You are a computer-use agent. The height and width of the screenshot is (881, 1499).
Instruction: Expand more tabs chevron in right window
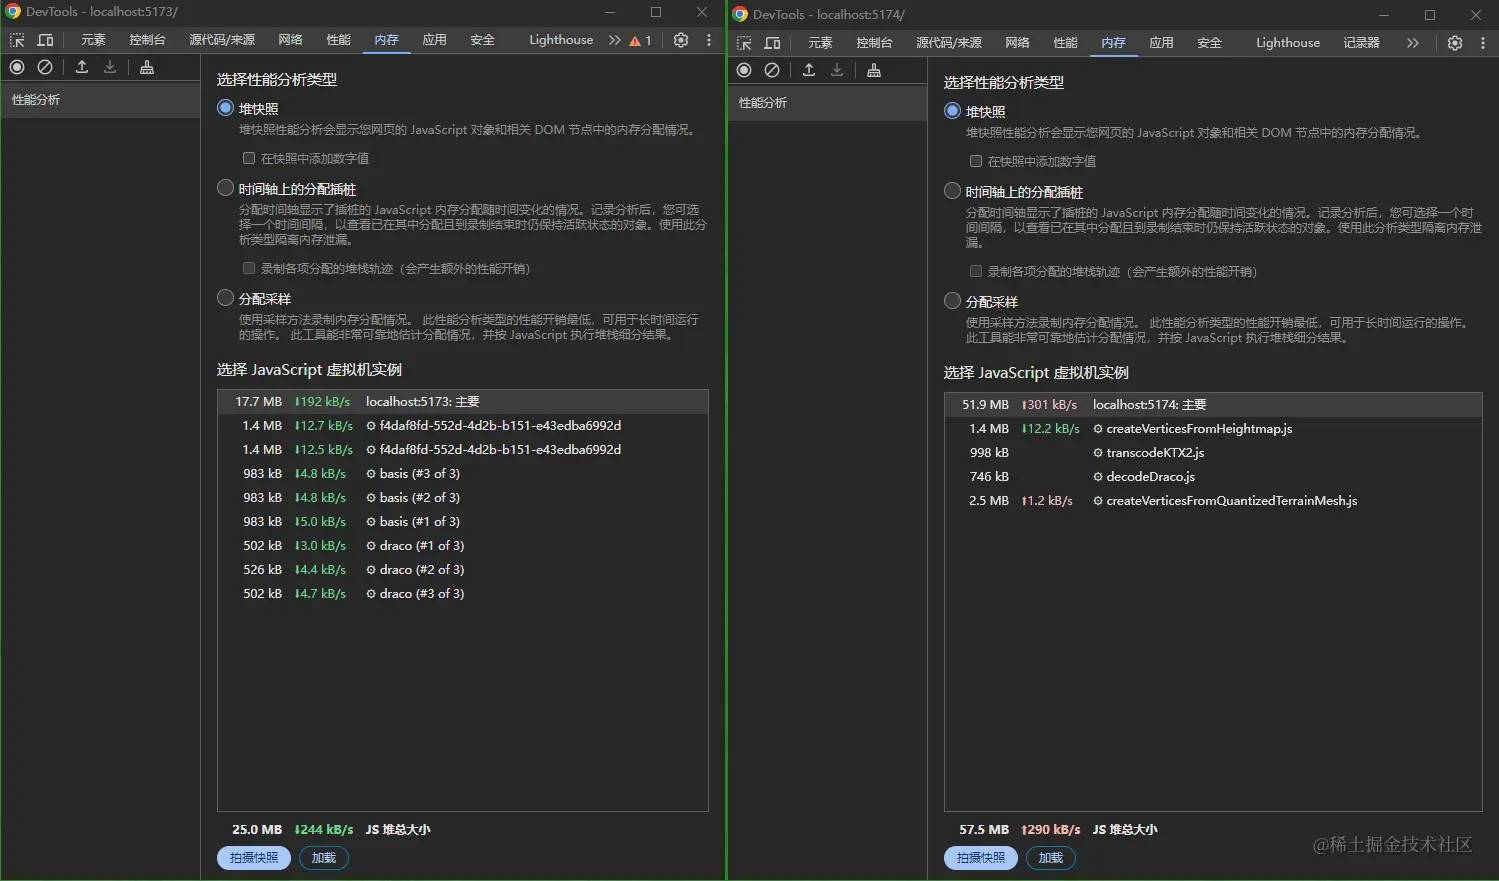tap(1412, 43)
